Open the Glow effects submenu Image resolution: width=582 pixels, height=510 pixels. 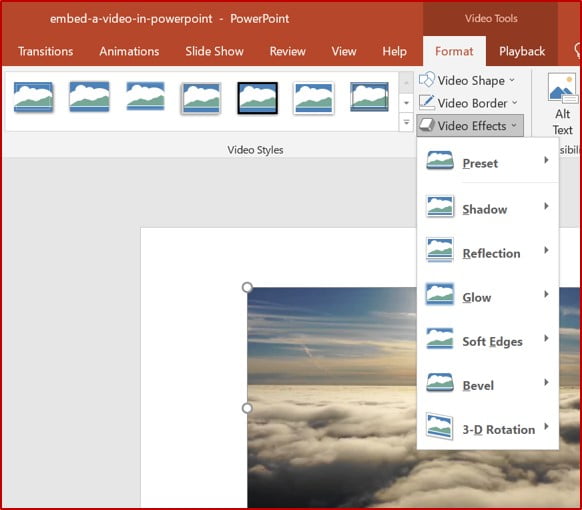(488, 296)
